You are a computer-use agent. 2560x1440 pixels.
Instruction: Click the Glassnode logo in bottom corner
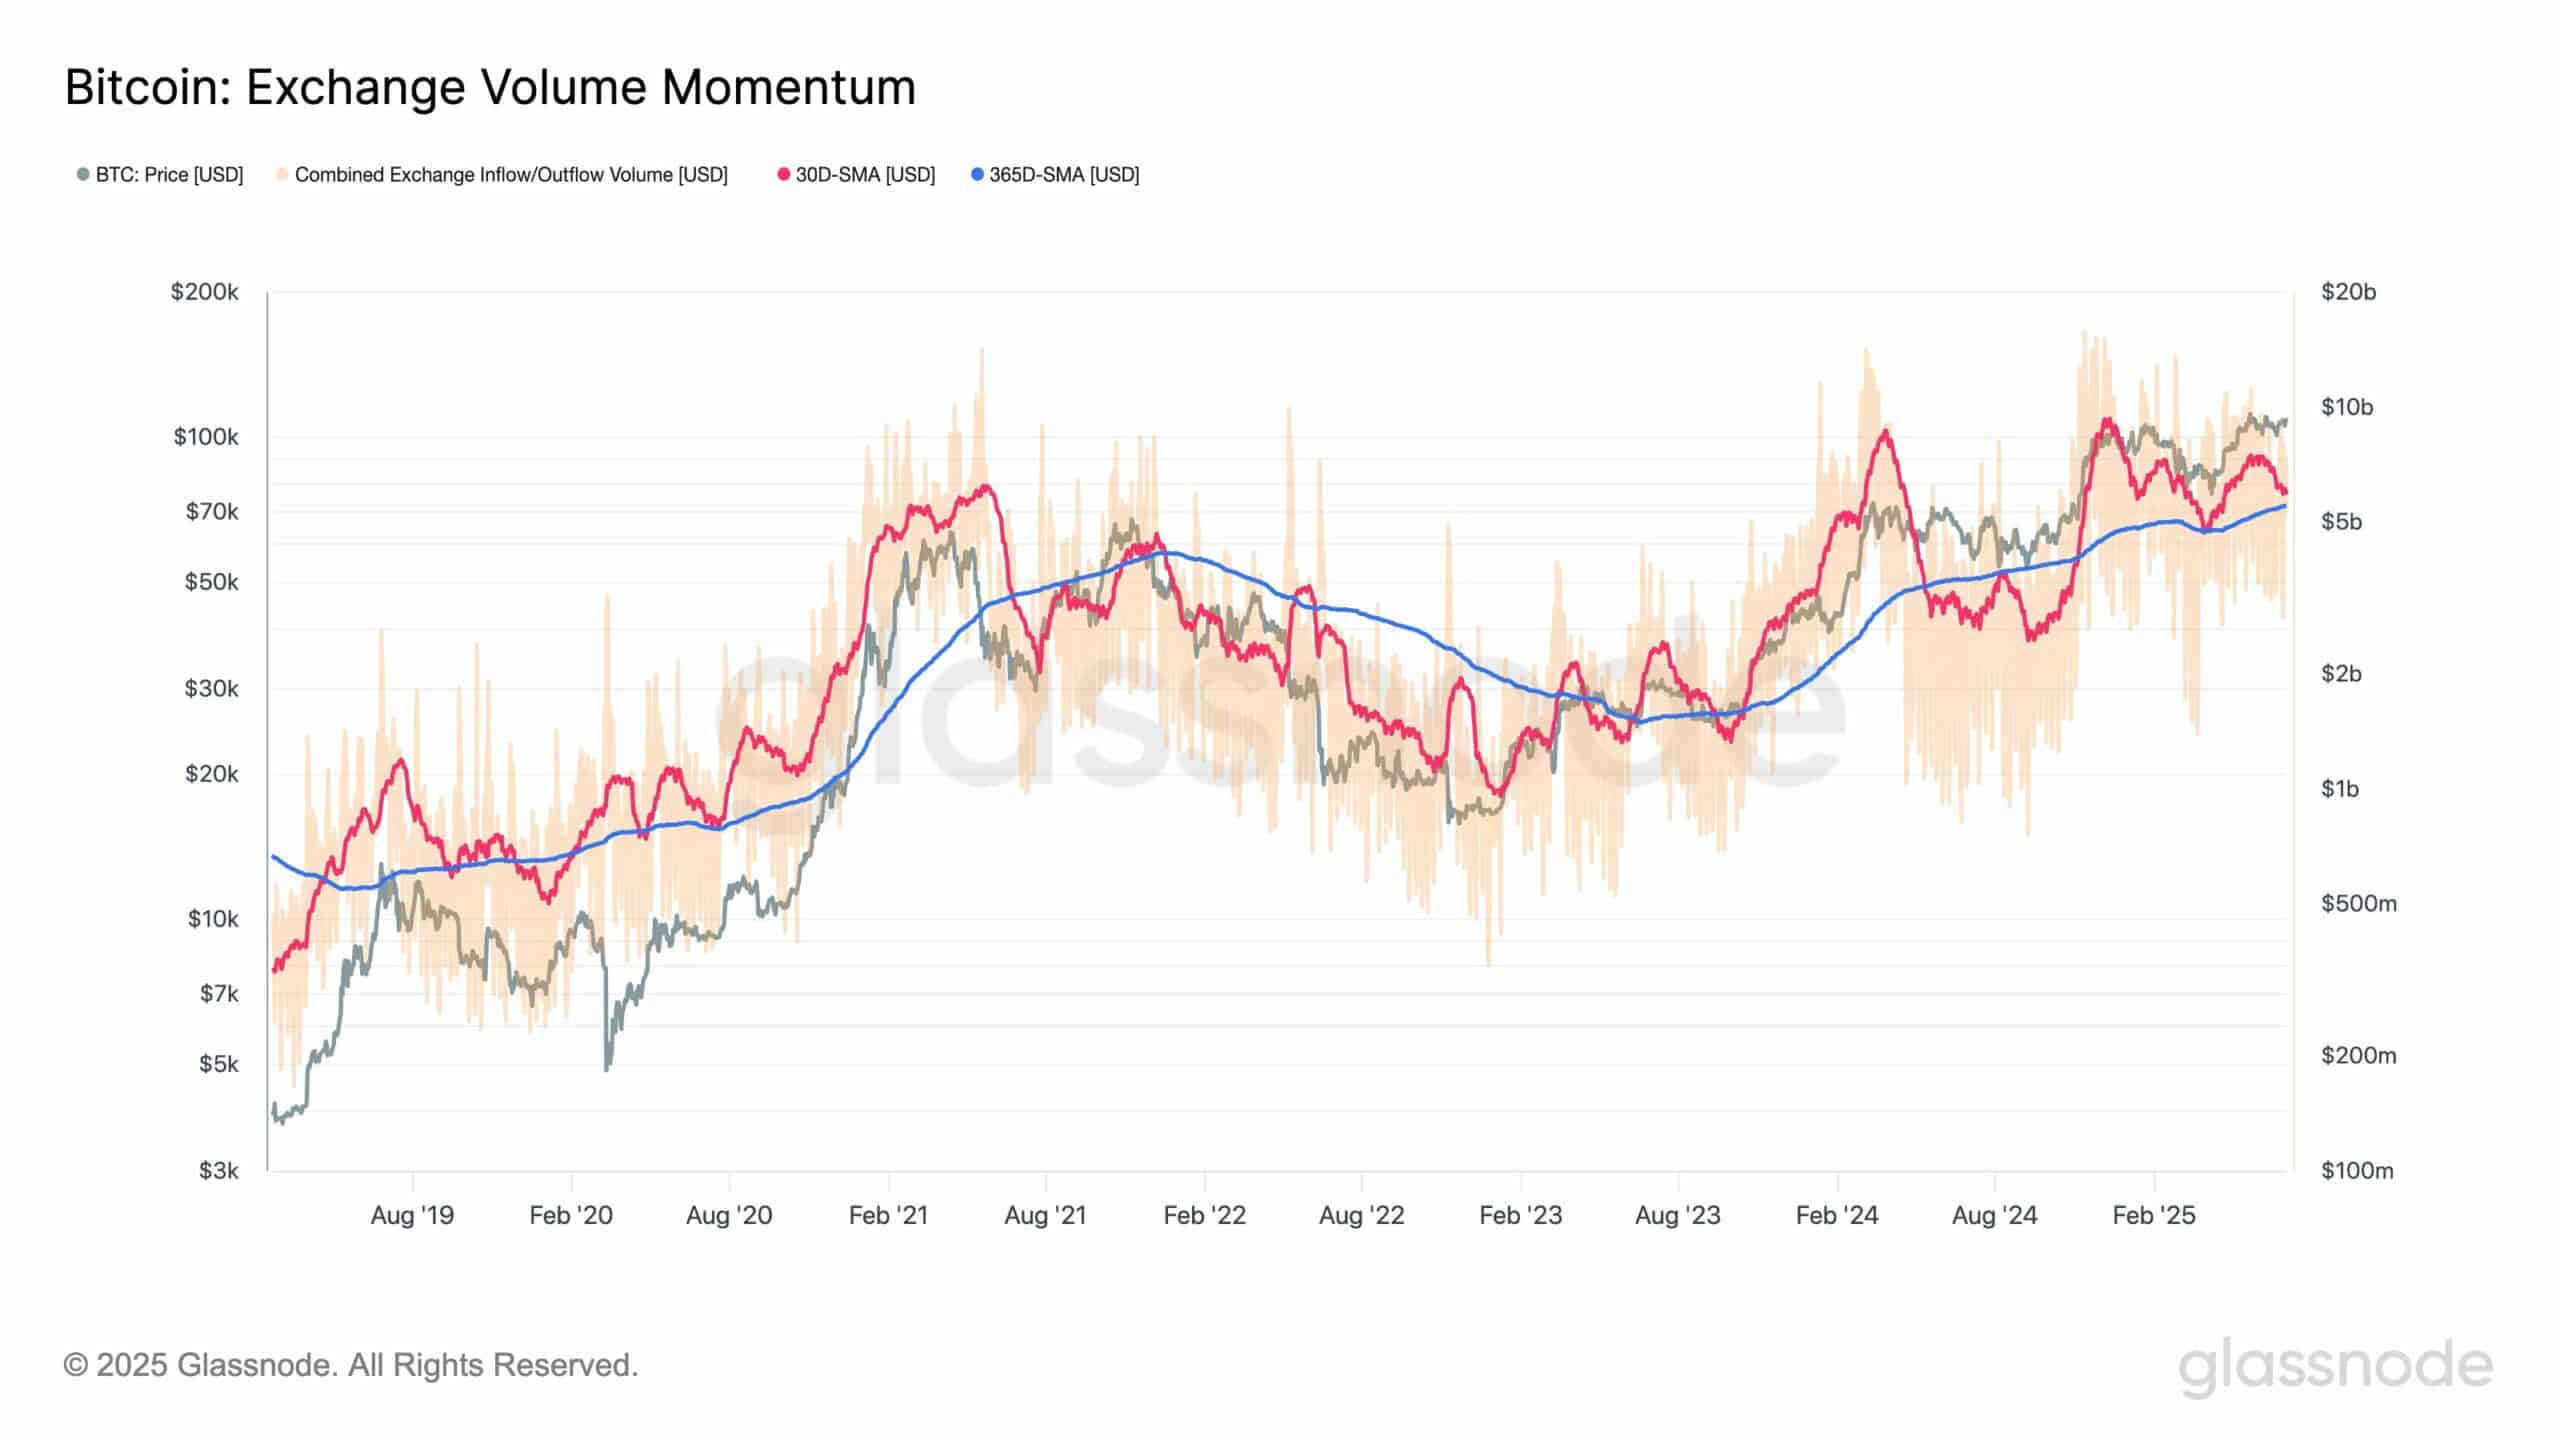(2335, 1366)
